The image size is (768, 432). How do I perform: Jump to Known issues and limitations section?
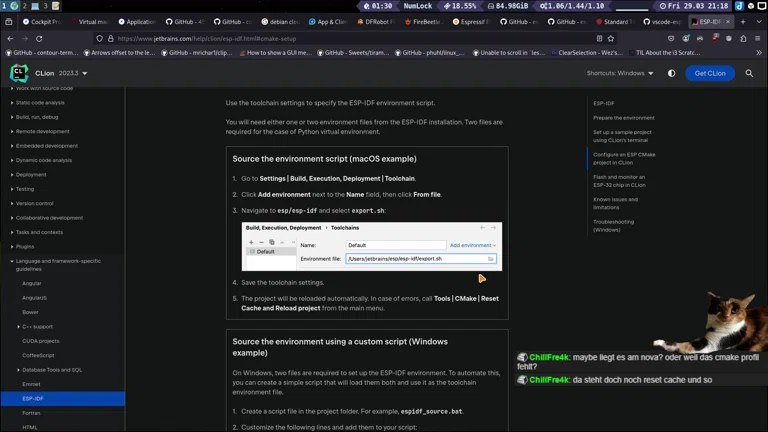[x=615, y=203]
